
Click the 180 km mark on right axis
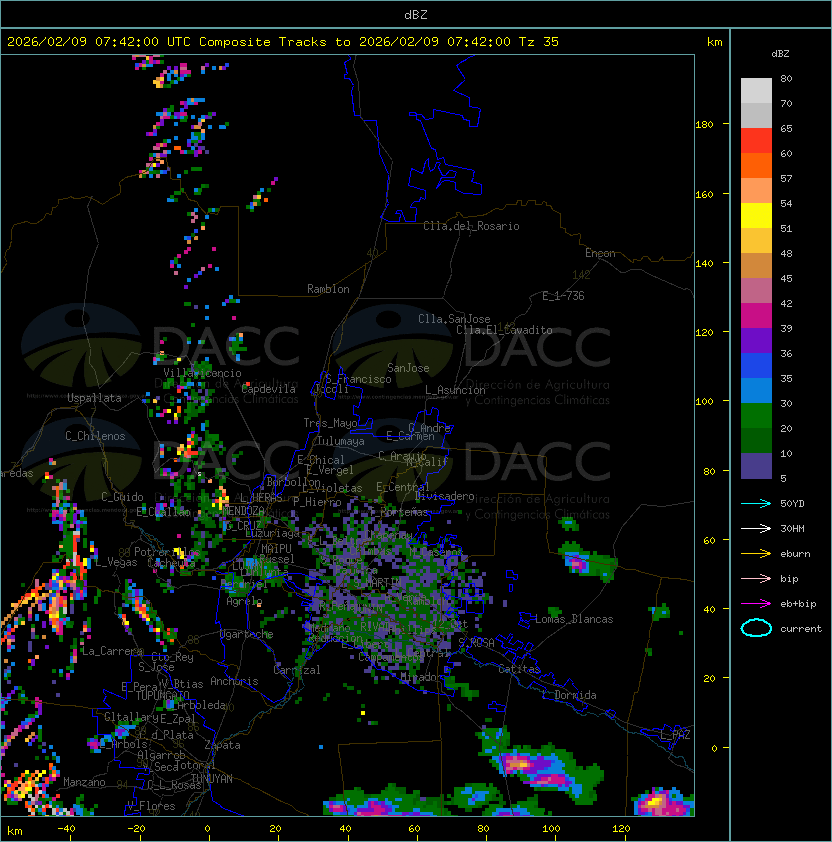pos(704,124)
